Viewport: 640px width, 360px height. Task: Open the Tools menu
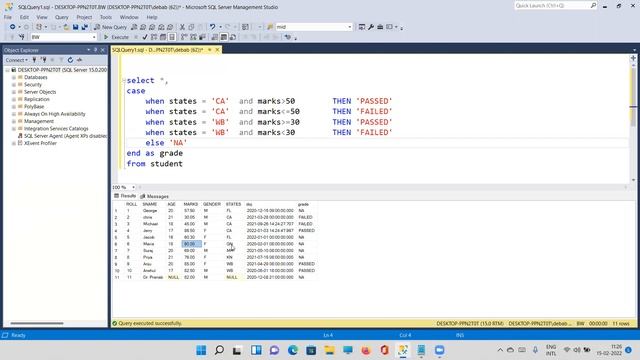(x=106, y=17)
